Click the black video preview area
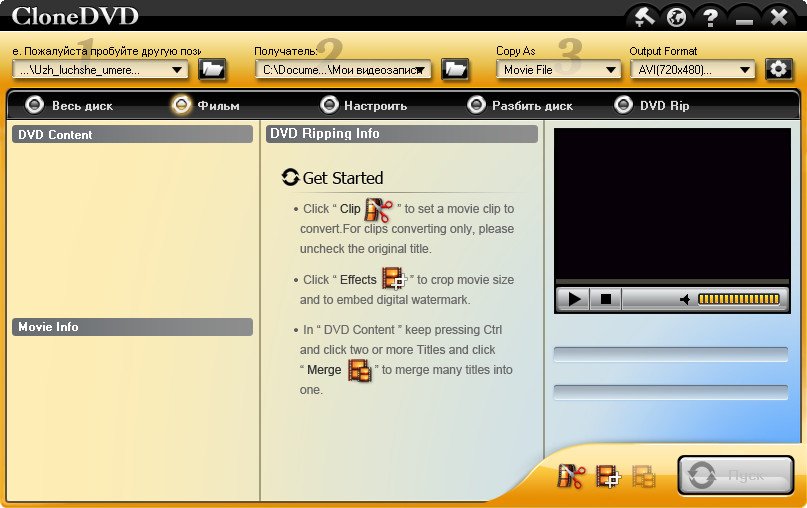The height and width of the screenshot is (508, 807). point(672,204)
